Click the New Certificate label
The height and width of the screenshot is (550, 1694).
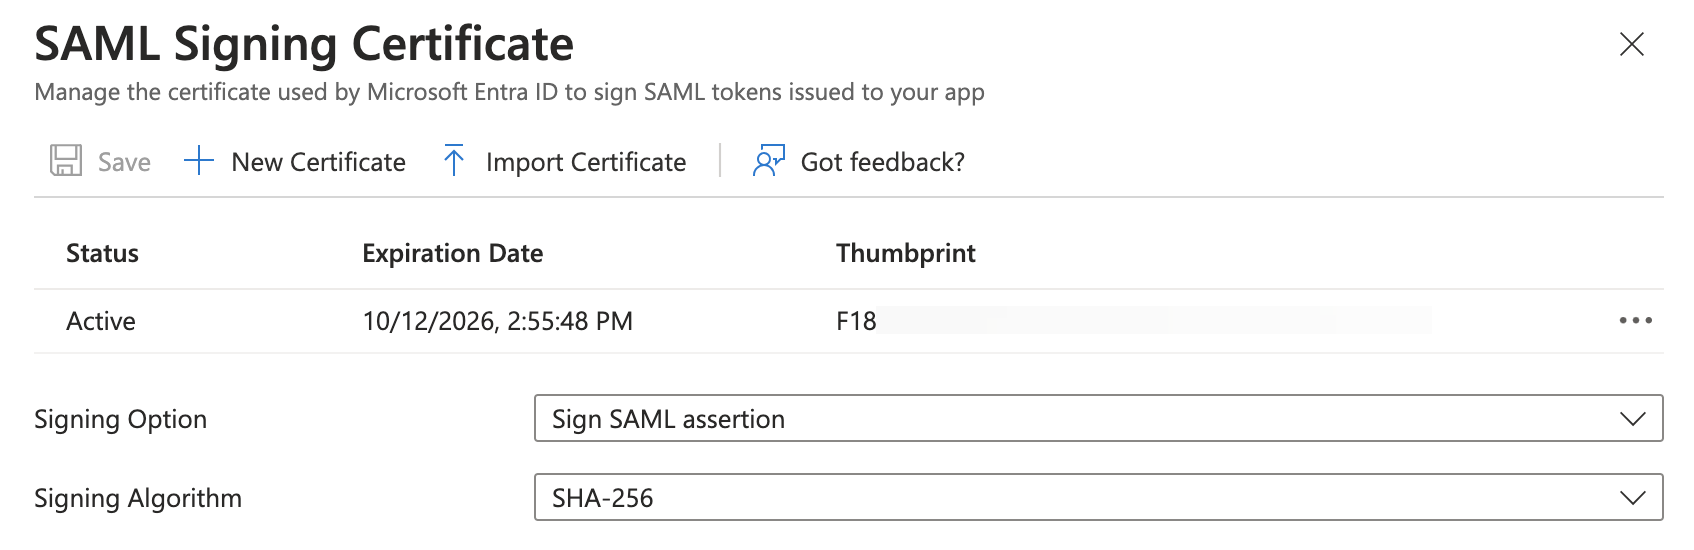(x=318, y=162)
